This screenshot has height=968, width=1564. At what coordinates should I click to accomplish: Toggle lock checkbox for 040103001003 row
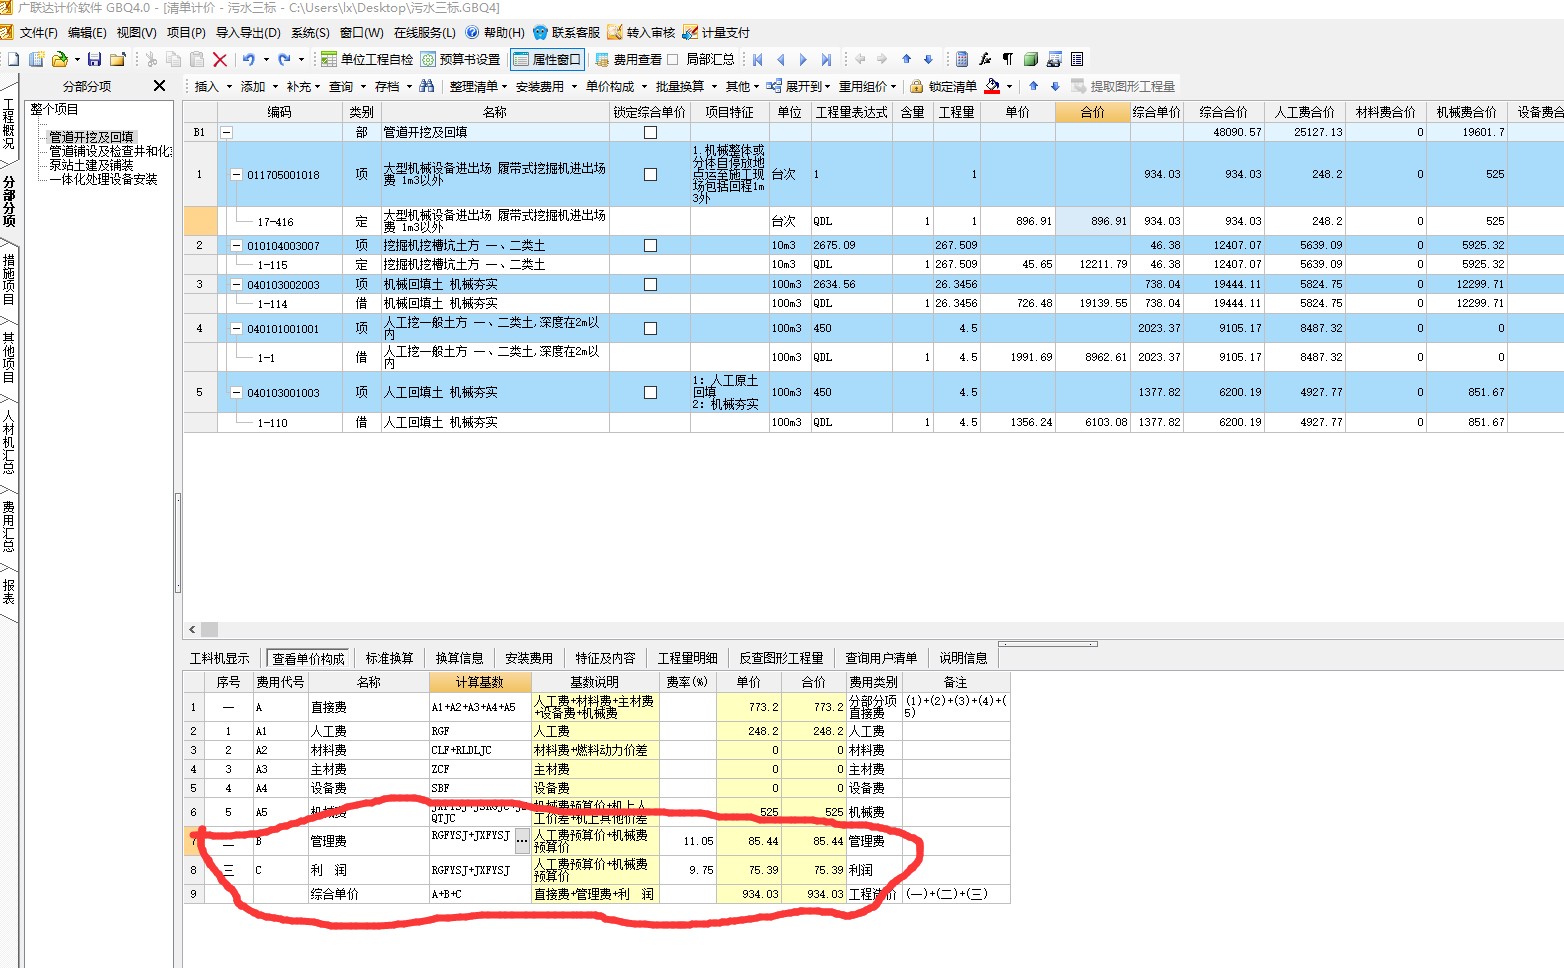650,392
